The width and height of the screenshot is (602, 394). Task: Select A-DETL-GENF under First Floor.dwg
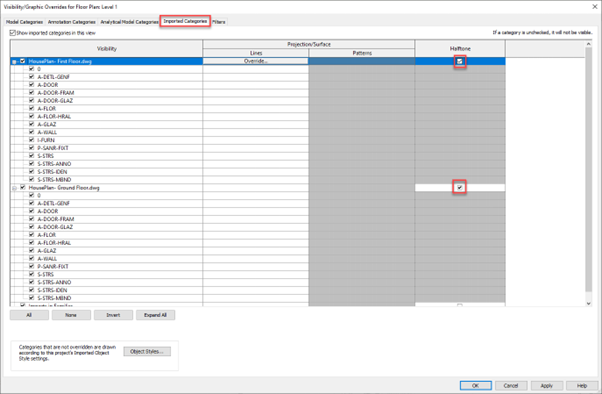point(53,77)
